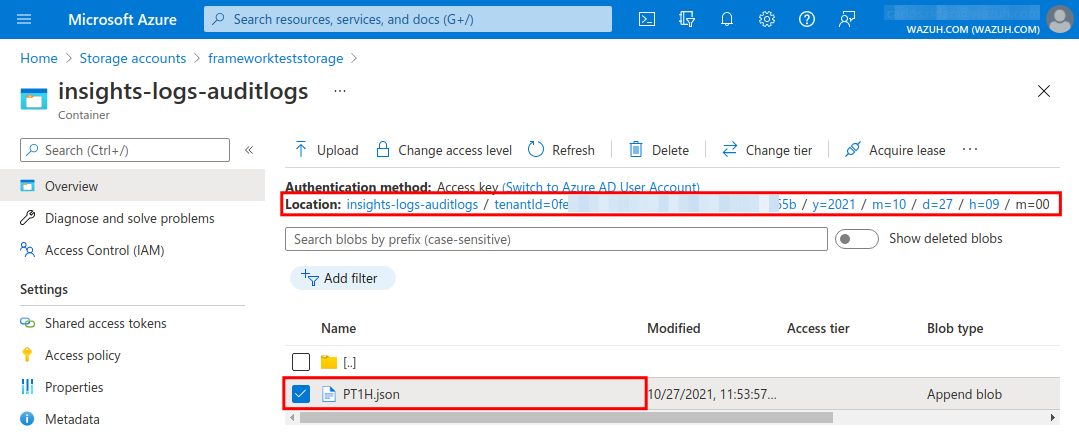The height and width of the screenshot is (442, 1079).
Task: Sort by Access tier column header
Action: pos(818,328)
